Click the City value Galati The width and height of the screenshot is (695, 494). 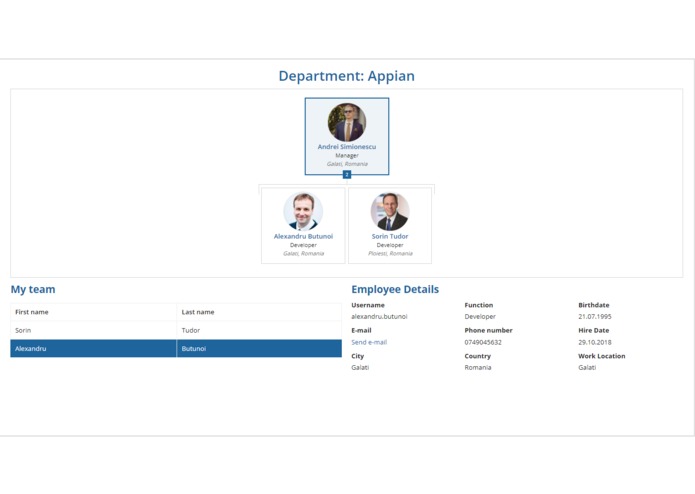(x=360, y=368)
